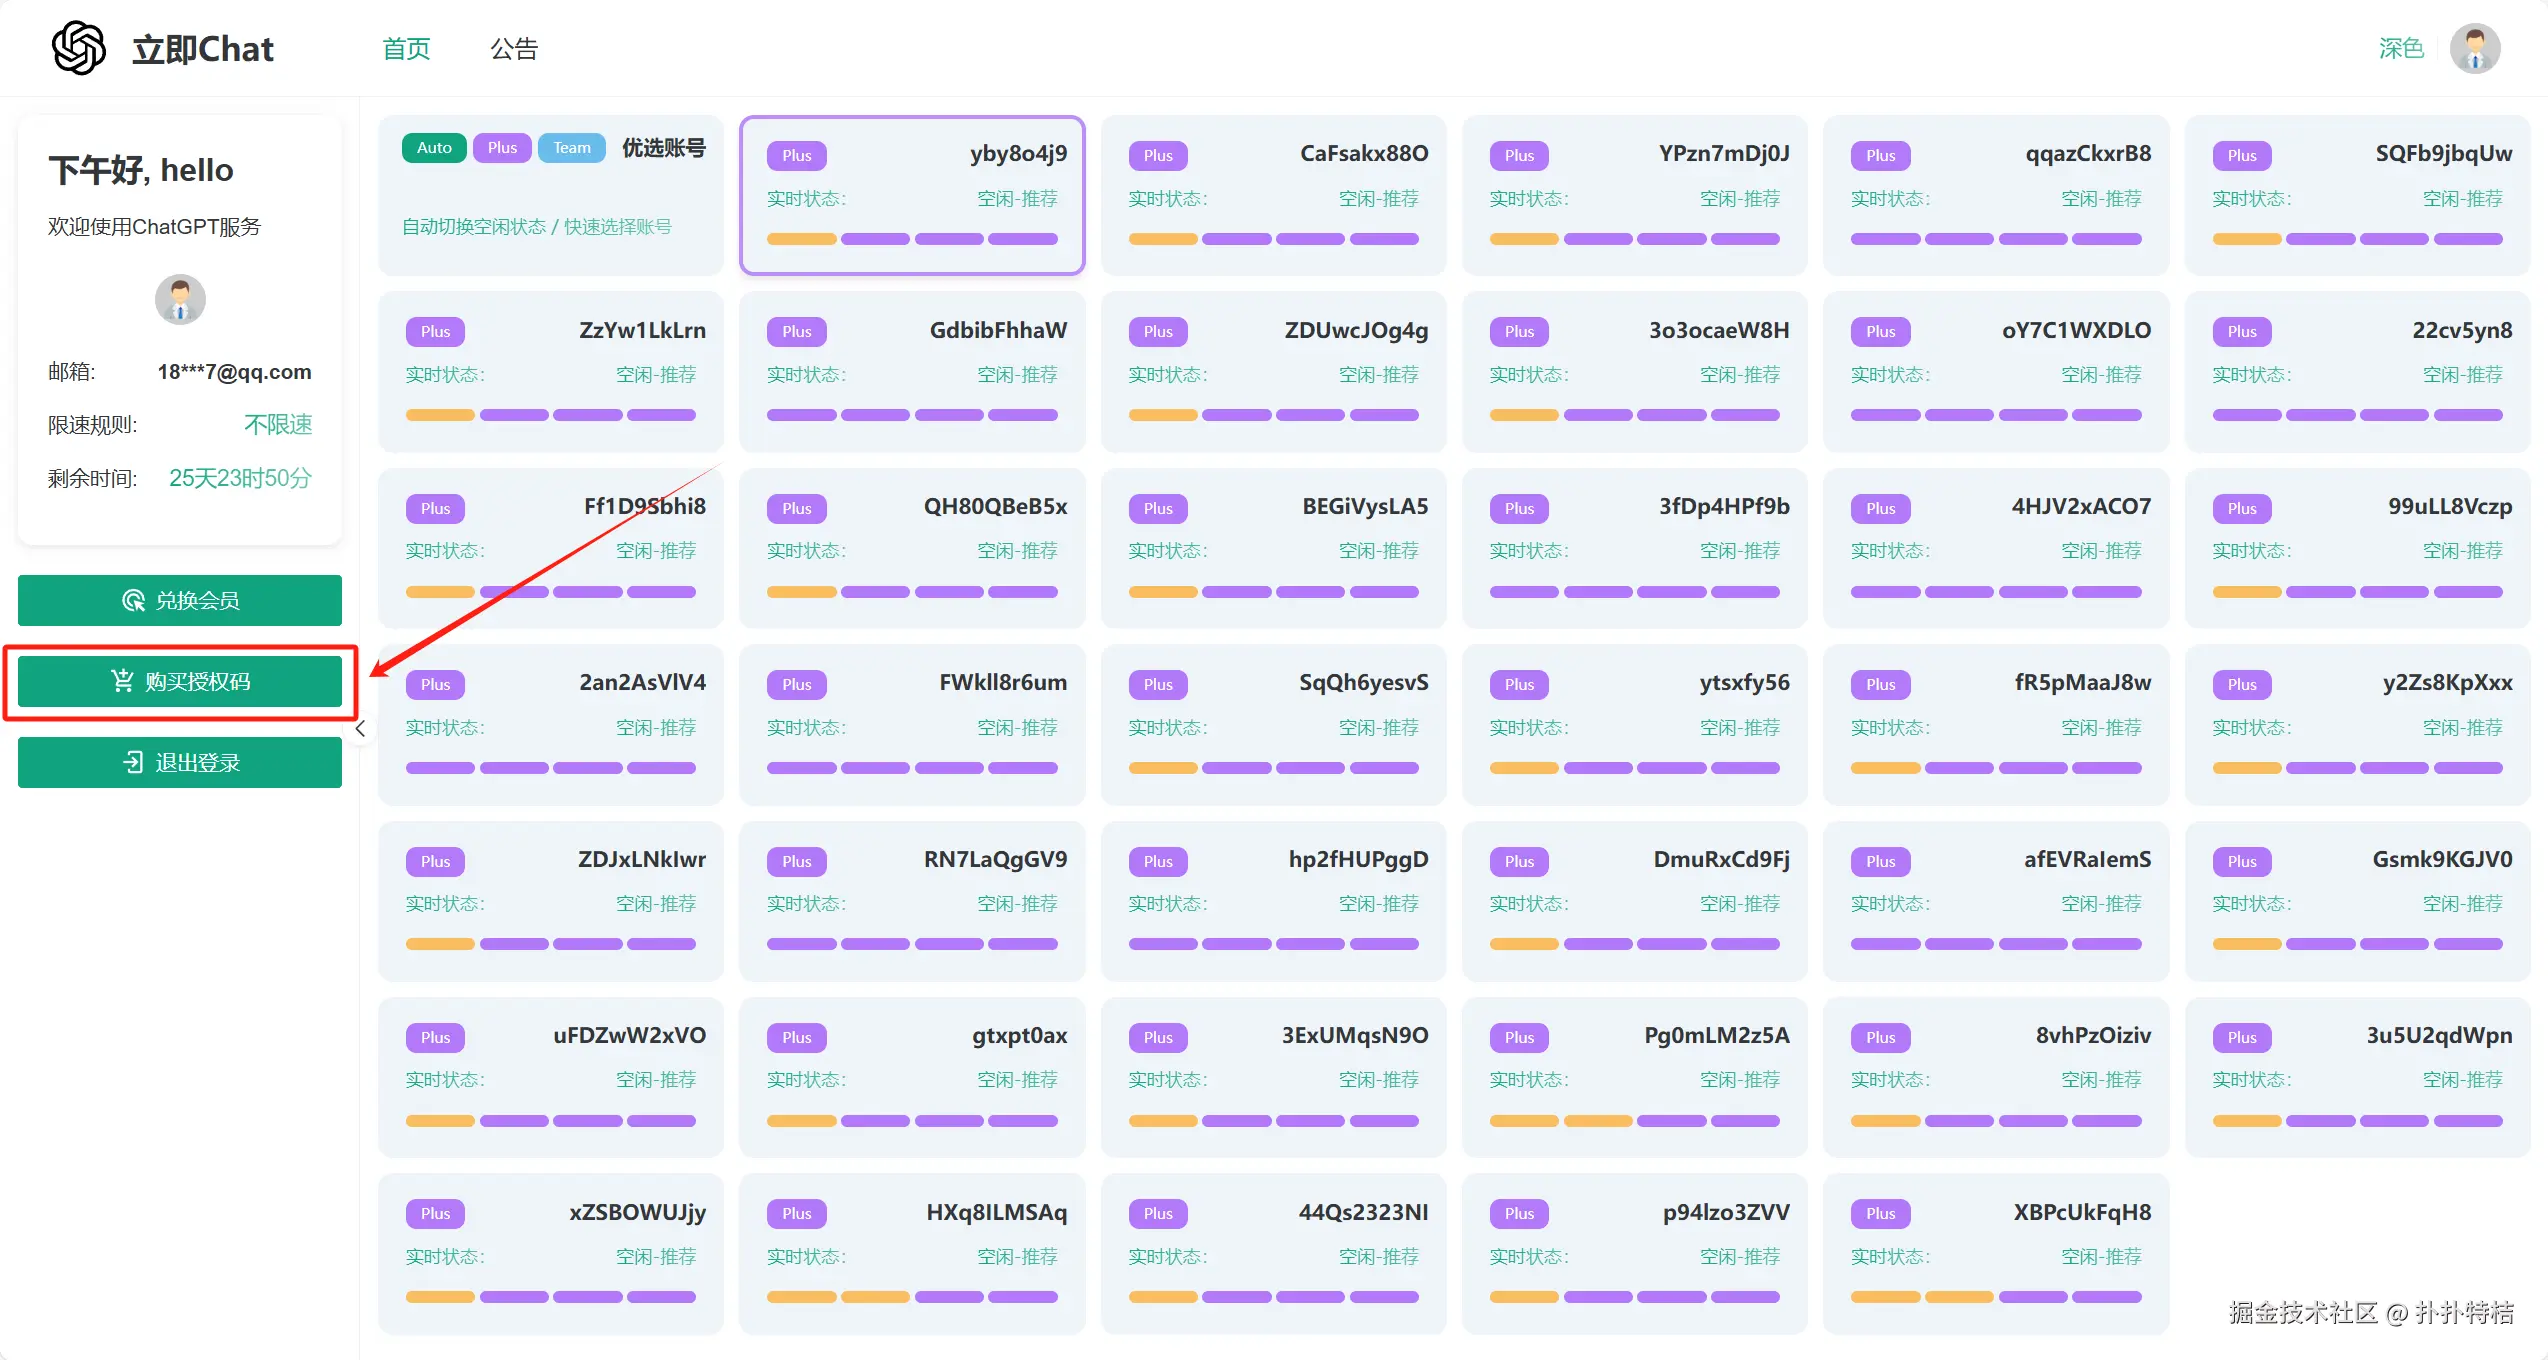Collapse the sidebar with the chevron arrow

(360, 729)
